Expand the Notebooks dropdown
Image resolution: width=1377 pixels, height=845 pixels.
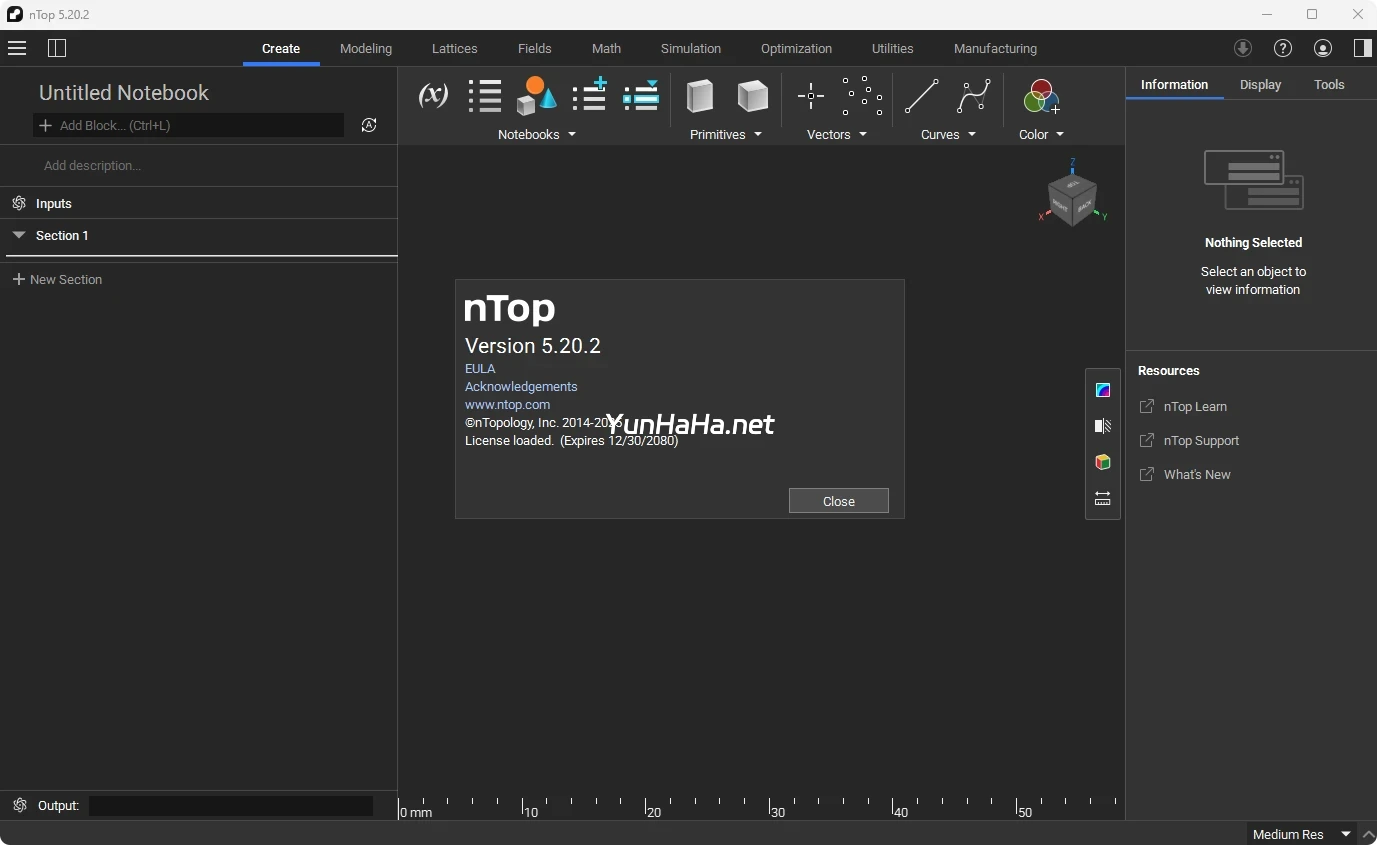click(537, 134)
